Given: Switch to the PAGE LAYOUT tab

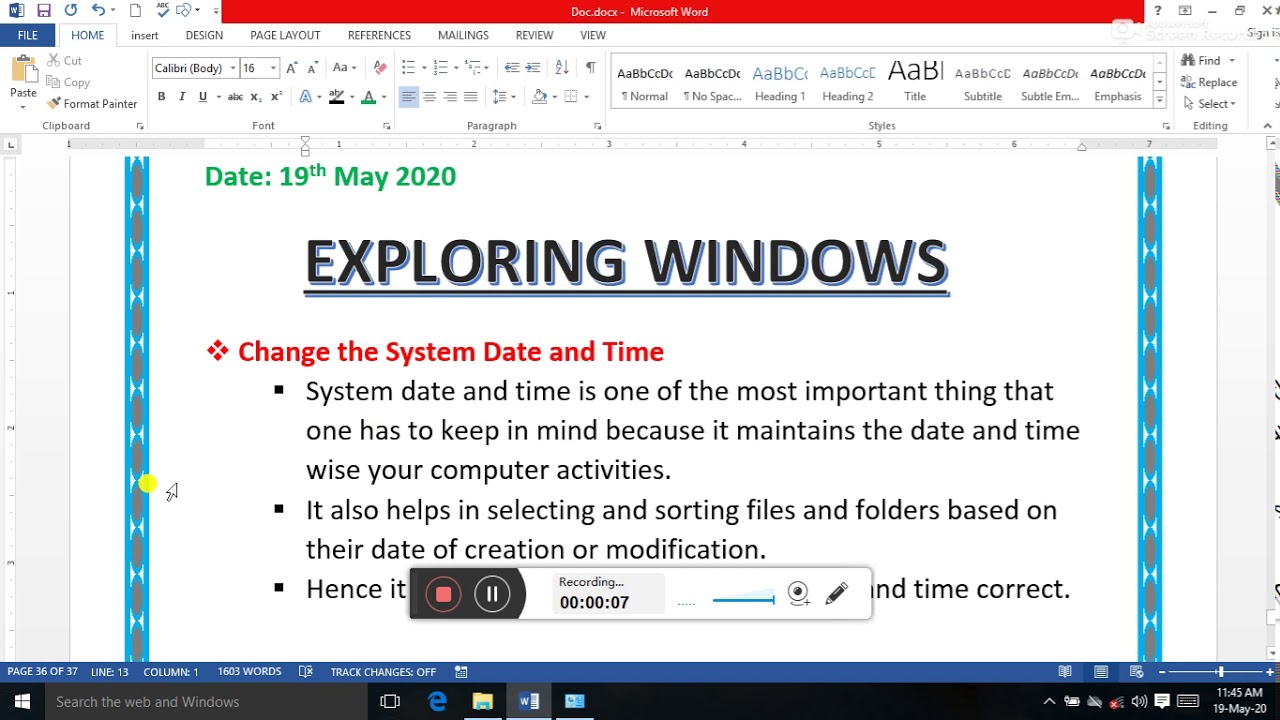Looking at the screenshot, I should click(285, 35).
